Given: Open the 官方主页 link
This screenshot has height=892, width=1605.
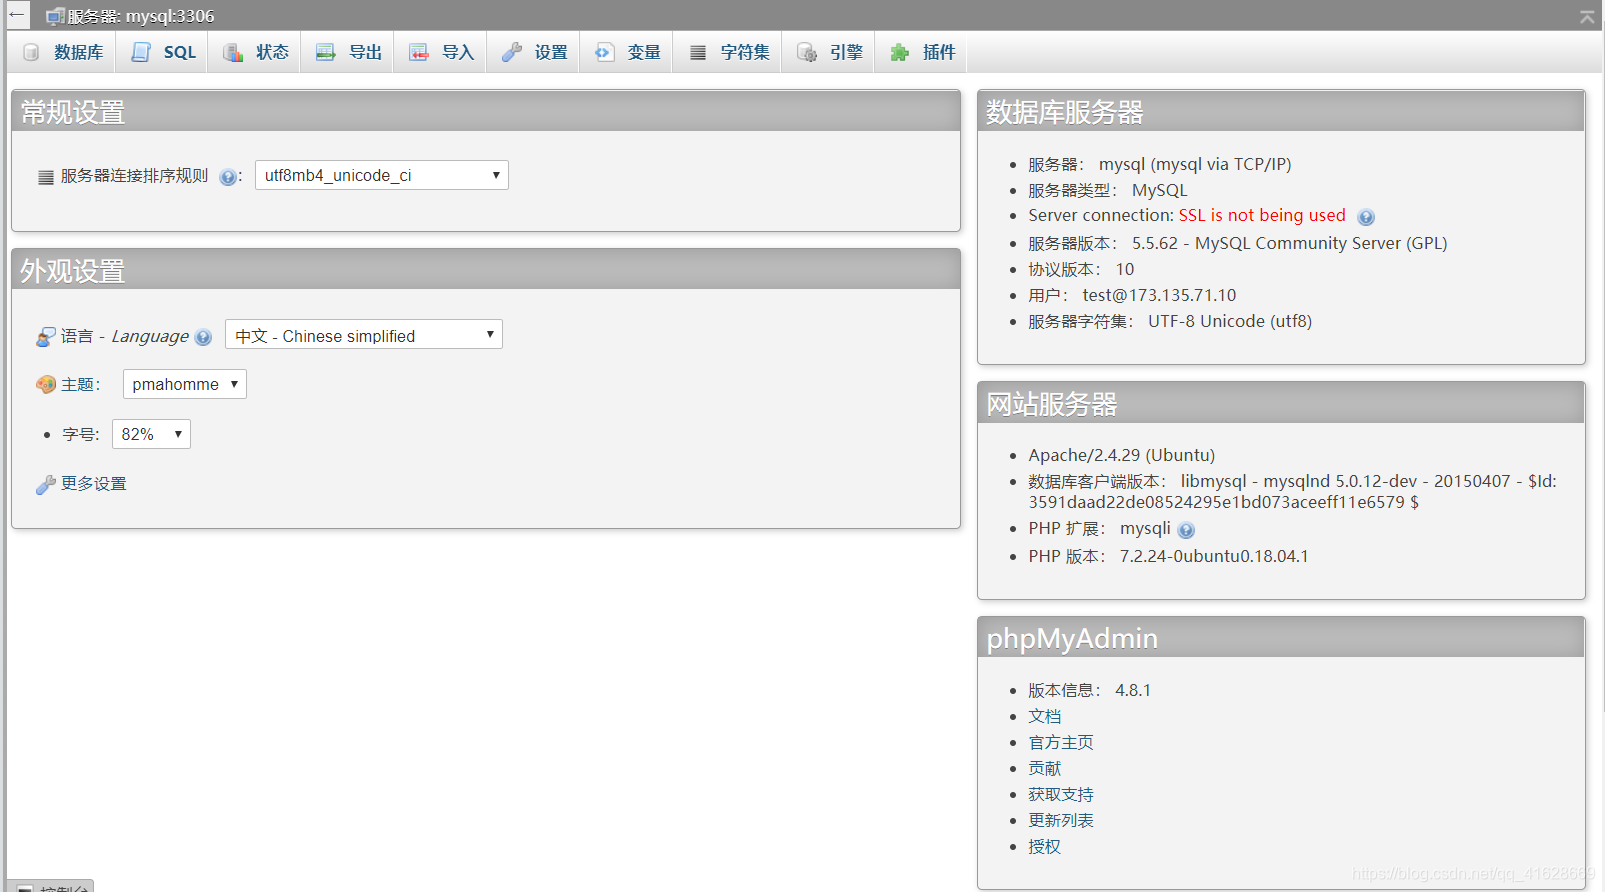Looking at the screenshot, I should point(1060,742).
